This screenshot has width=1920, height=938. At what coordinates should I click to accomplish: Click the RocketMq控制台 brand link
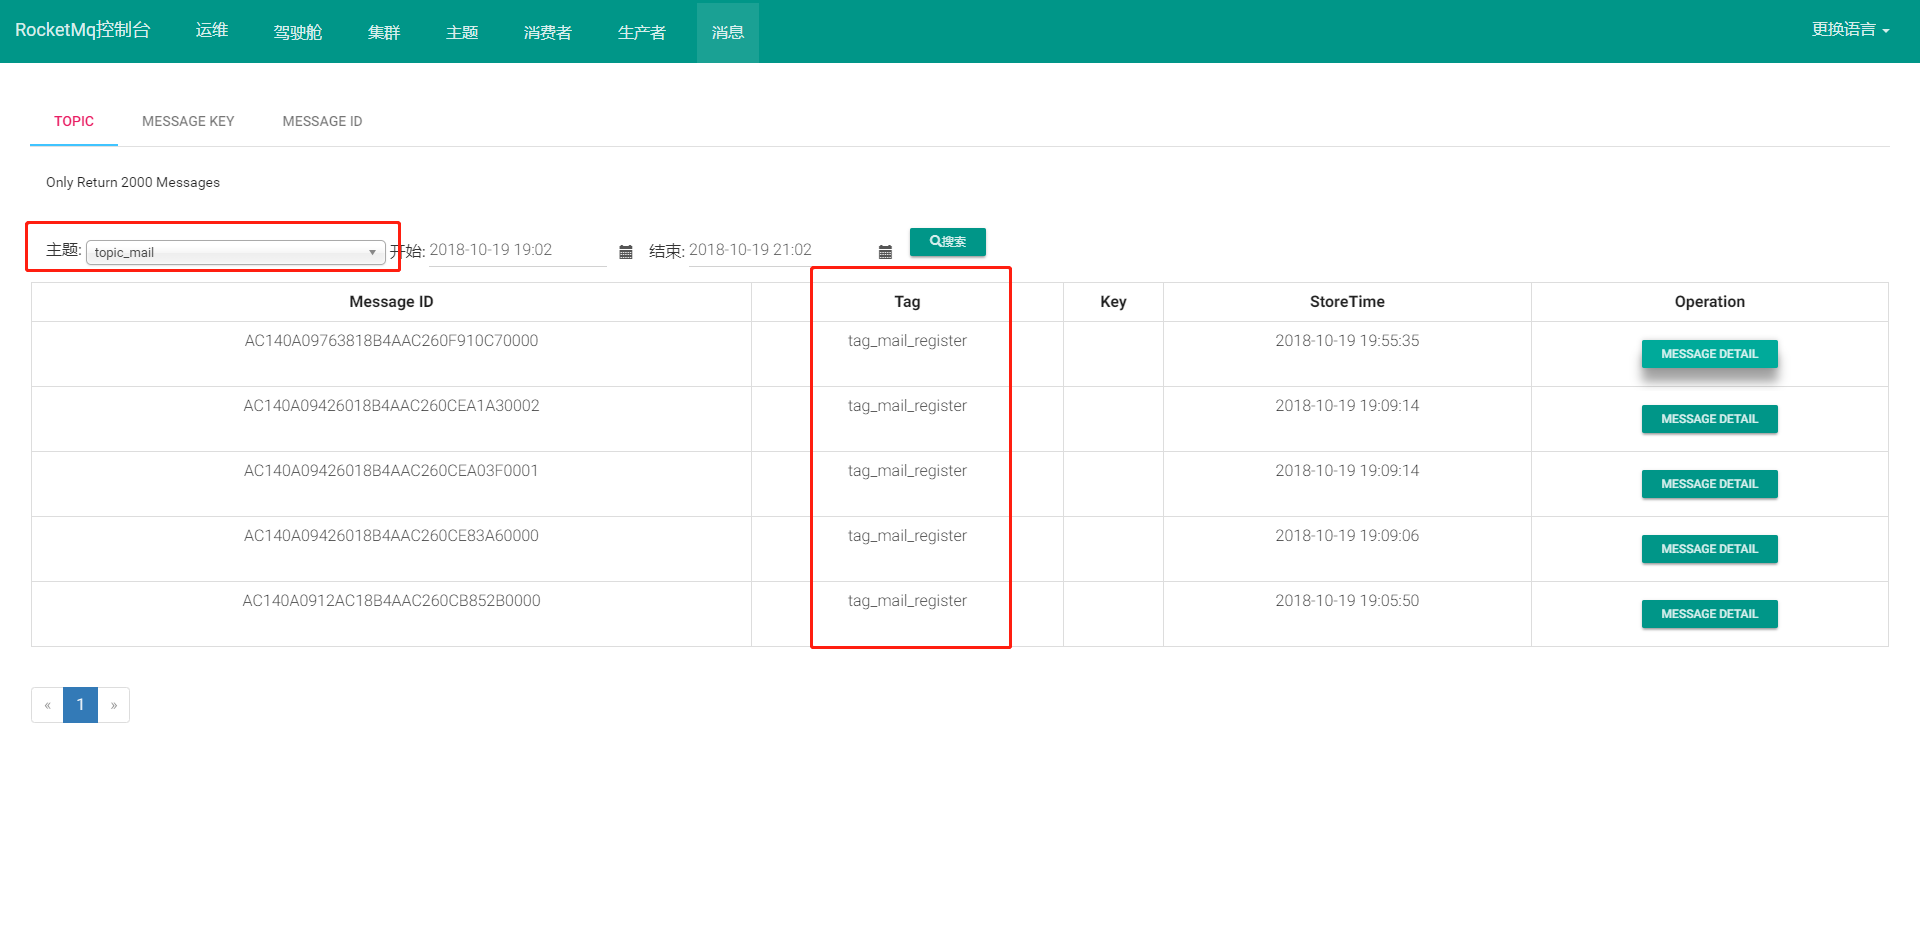[x=83, y=30]
